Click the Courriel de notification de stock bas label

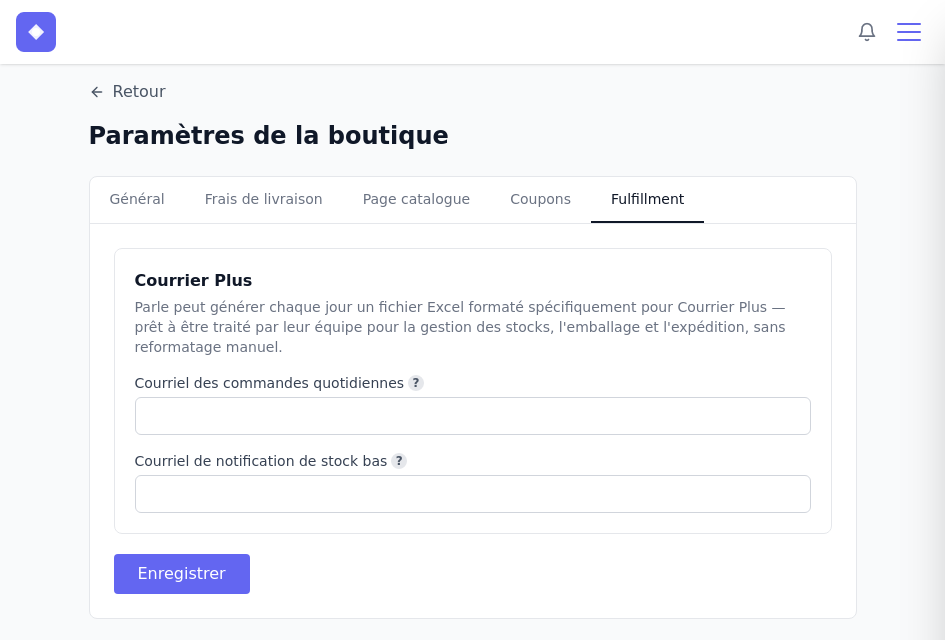point(260,461)
